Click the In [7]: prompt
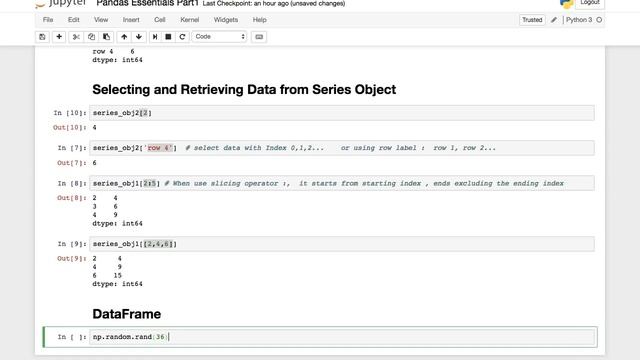Image resolution: width=640 pixels, height=360 pixels. [x=72, y=148]
